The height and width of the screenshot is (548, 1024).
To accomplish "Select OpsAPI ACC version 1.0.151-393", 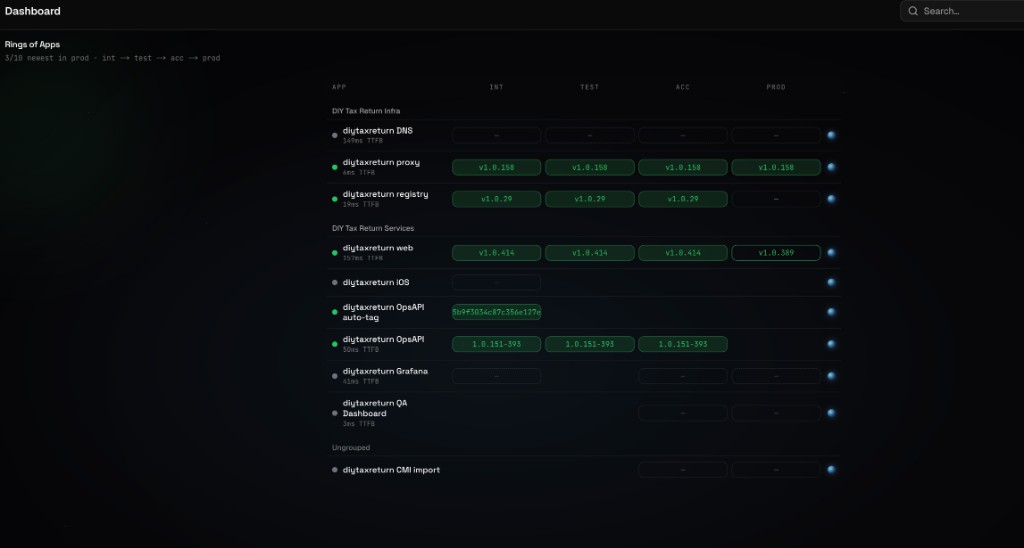I will click(x=682, y=344).
